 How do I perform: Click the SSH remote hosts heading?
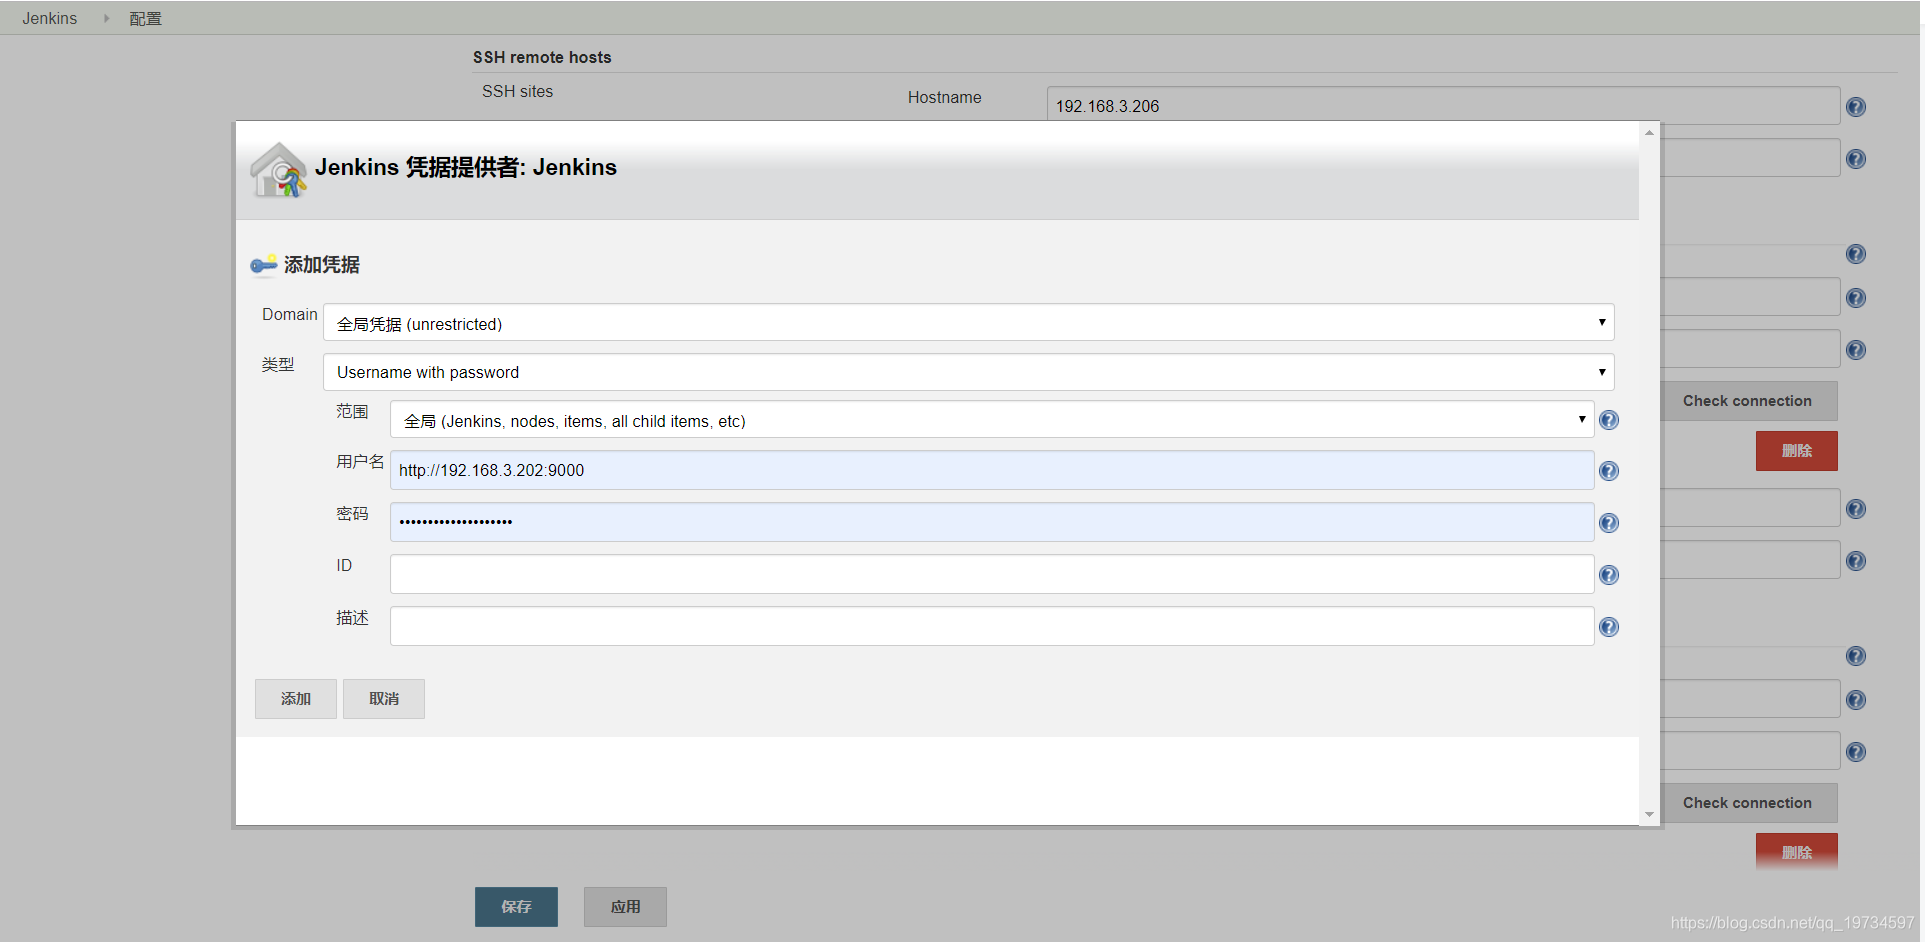coord(542,57)
